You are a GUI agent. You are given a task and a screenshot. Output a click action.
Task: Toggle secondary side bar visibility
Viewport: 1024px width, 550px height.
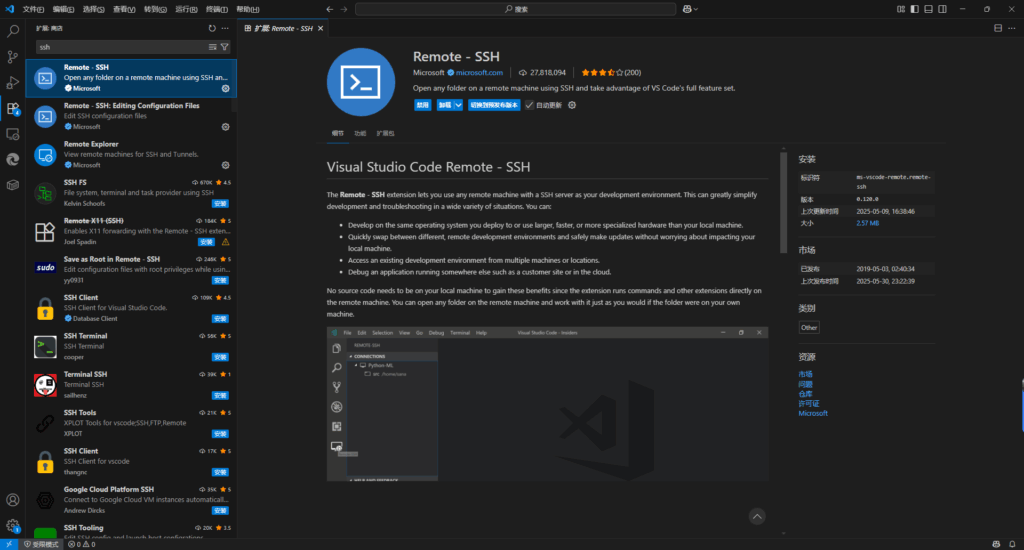(x=942, y=9)
